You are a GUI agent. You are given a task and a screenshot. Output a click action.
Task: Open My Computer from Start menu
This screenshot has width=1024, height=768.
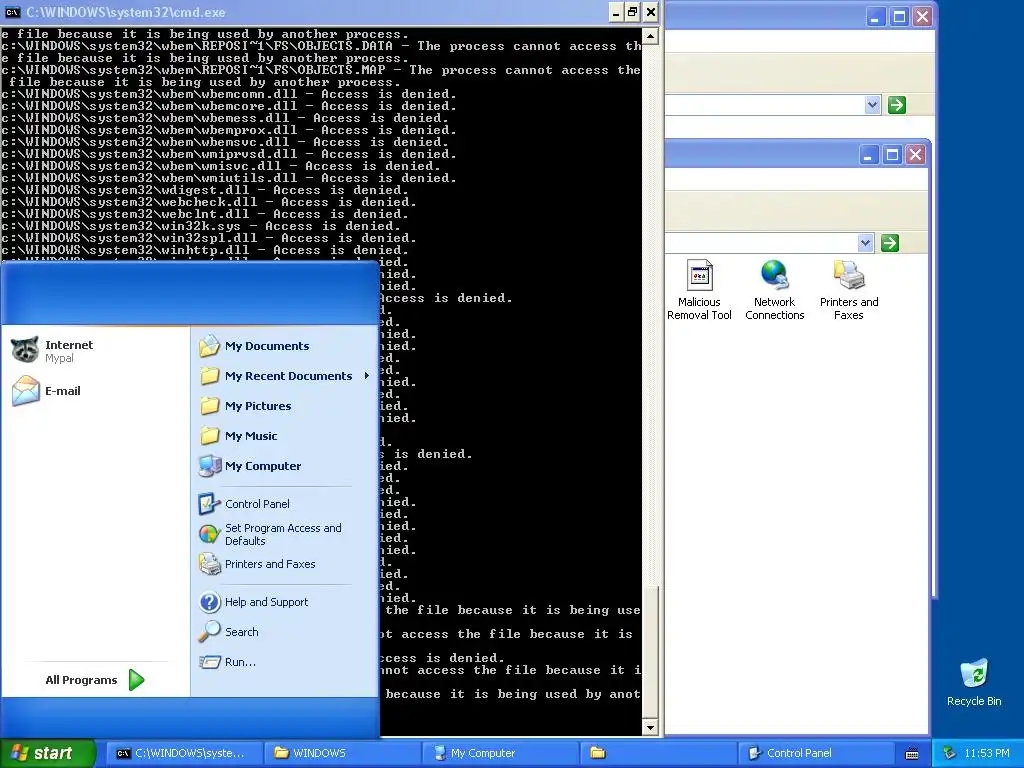284,466
